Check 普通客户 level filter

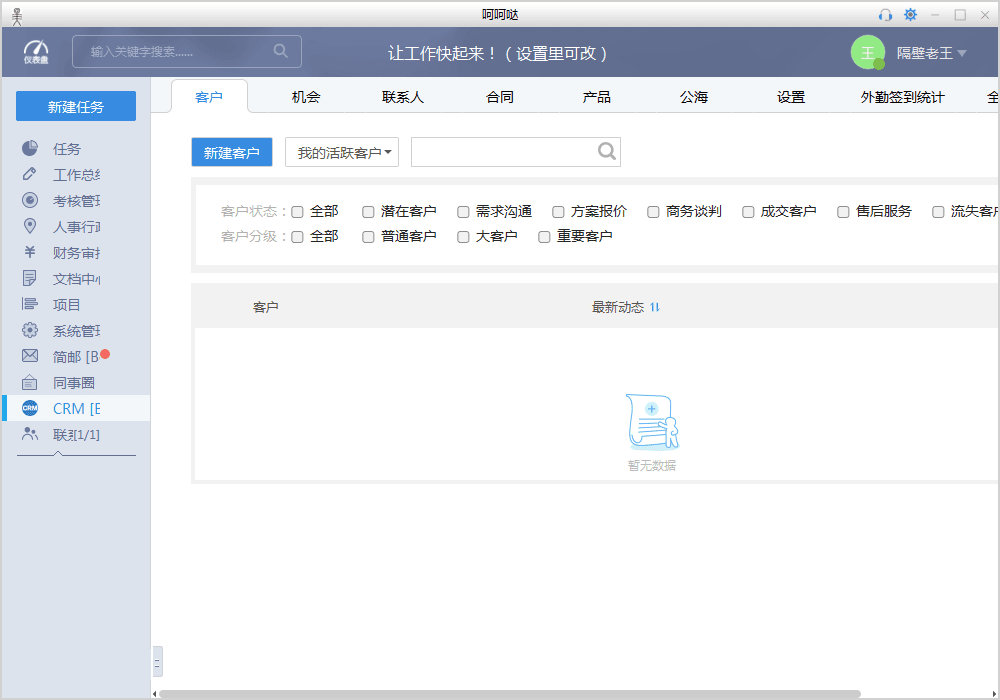(x=368, y=237)
